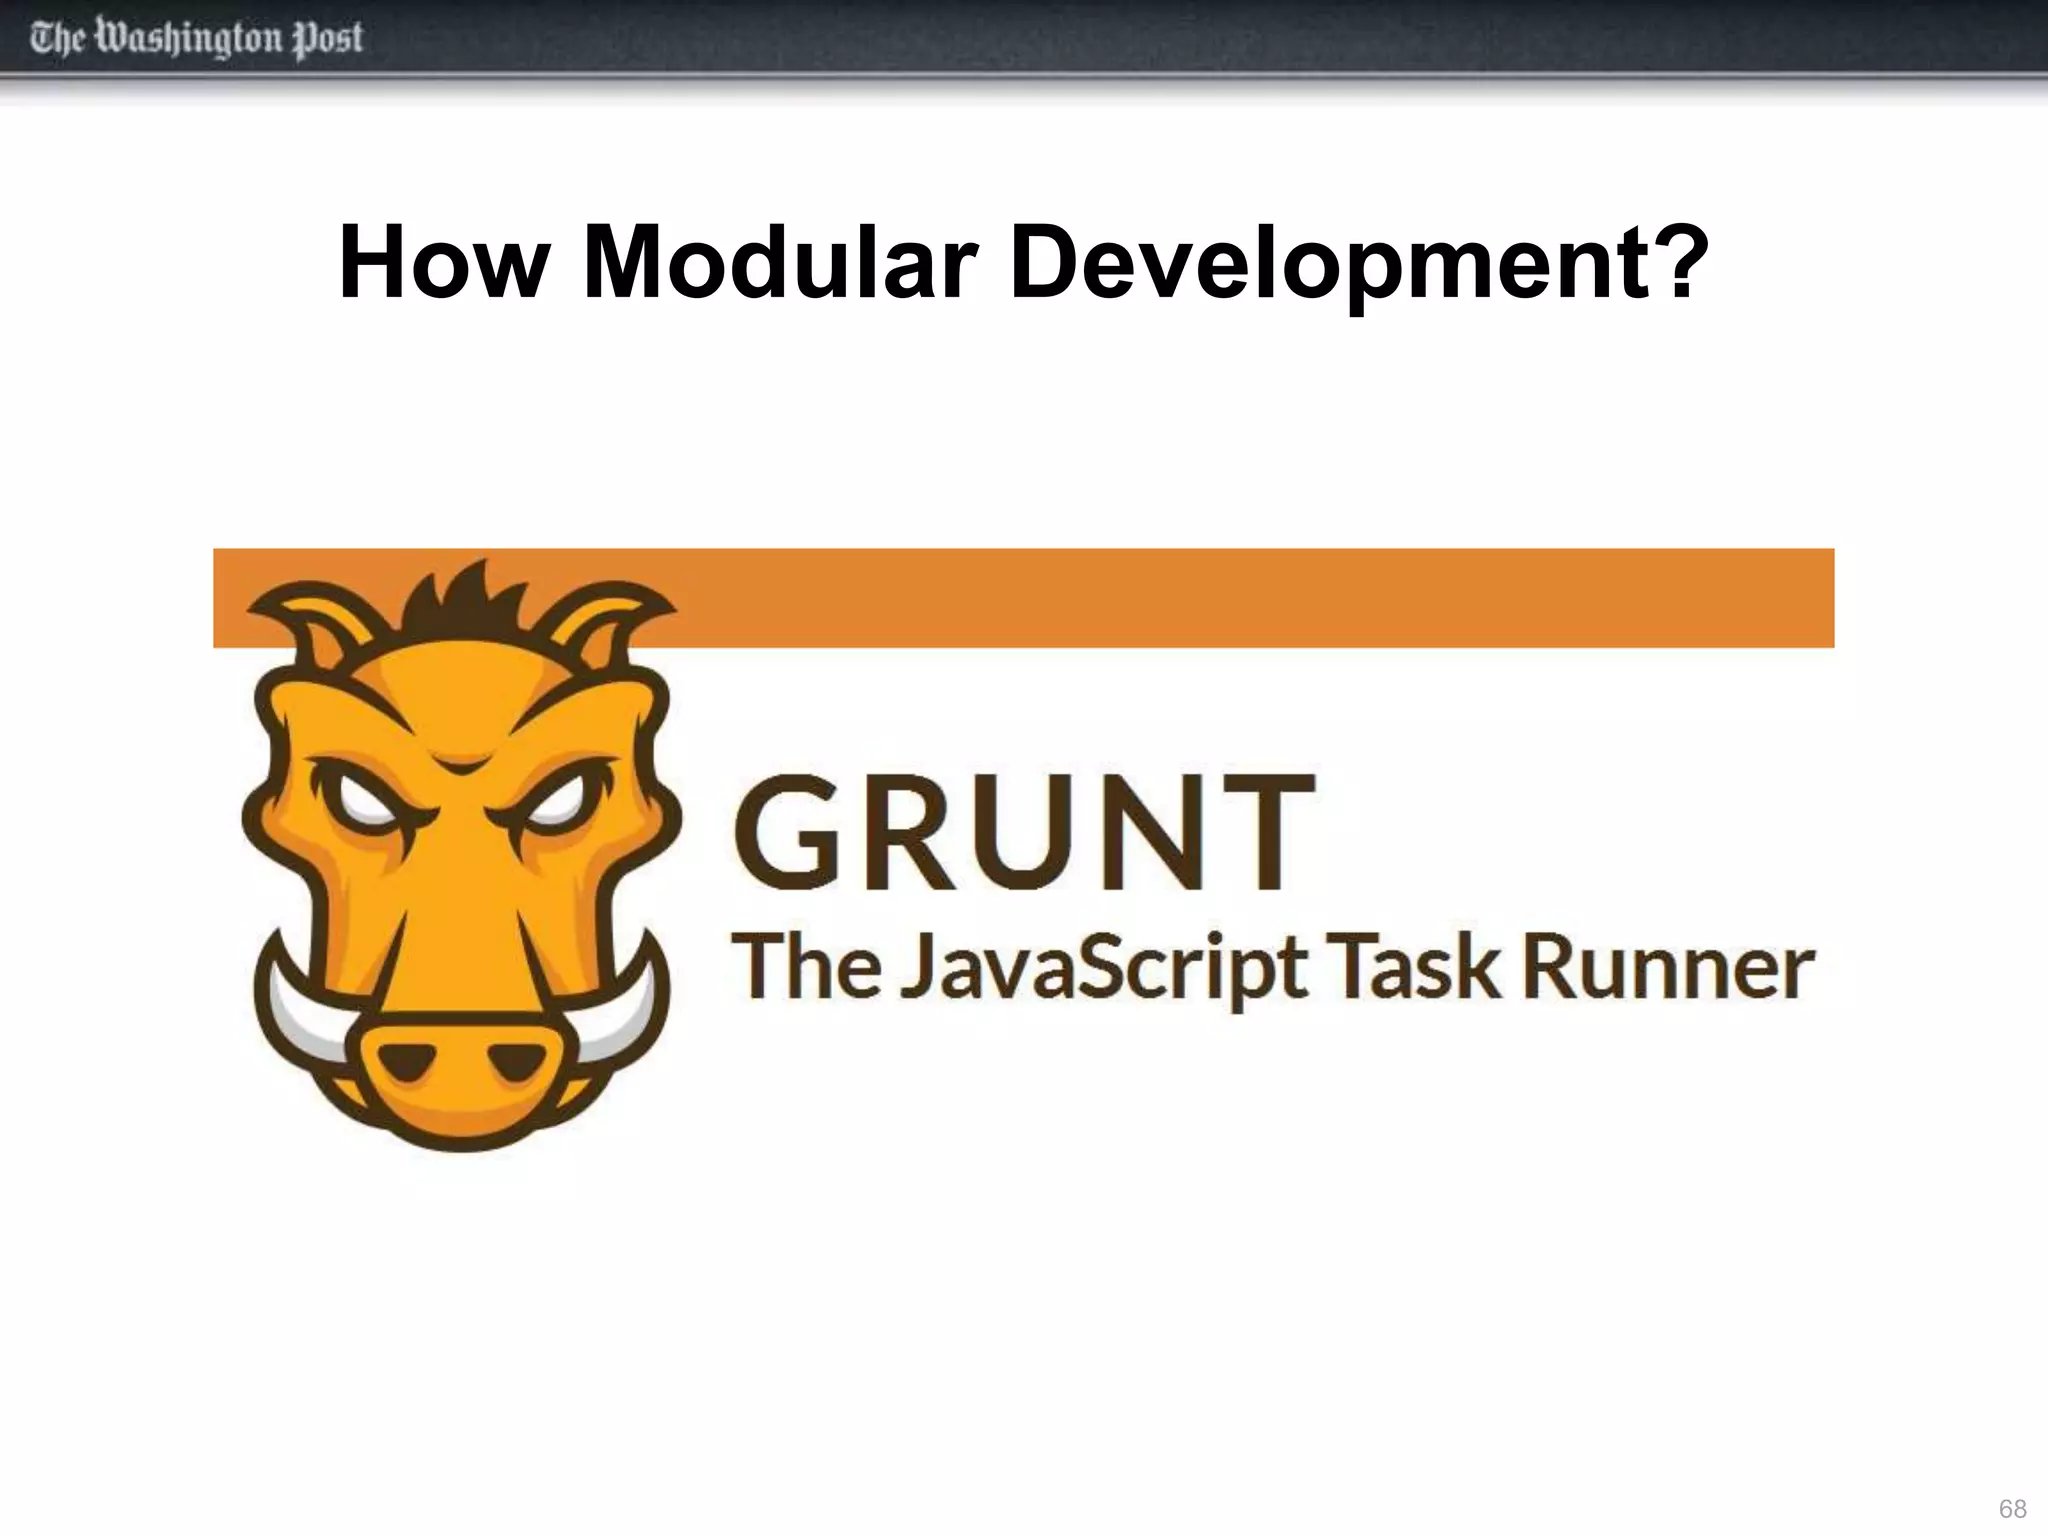Click the Grunt warthog mascot icon

(461, 856)
